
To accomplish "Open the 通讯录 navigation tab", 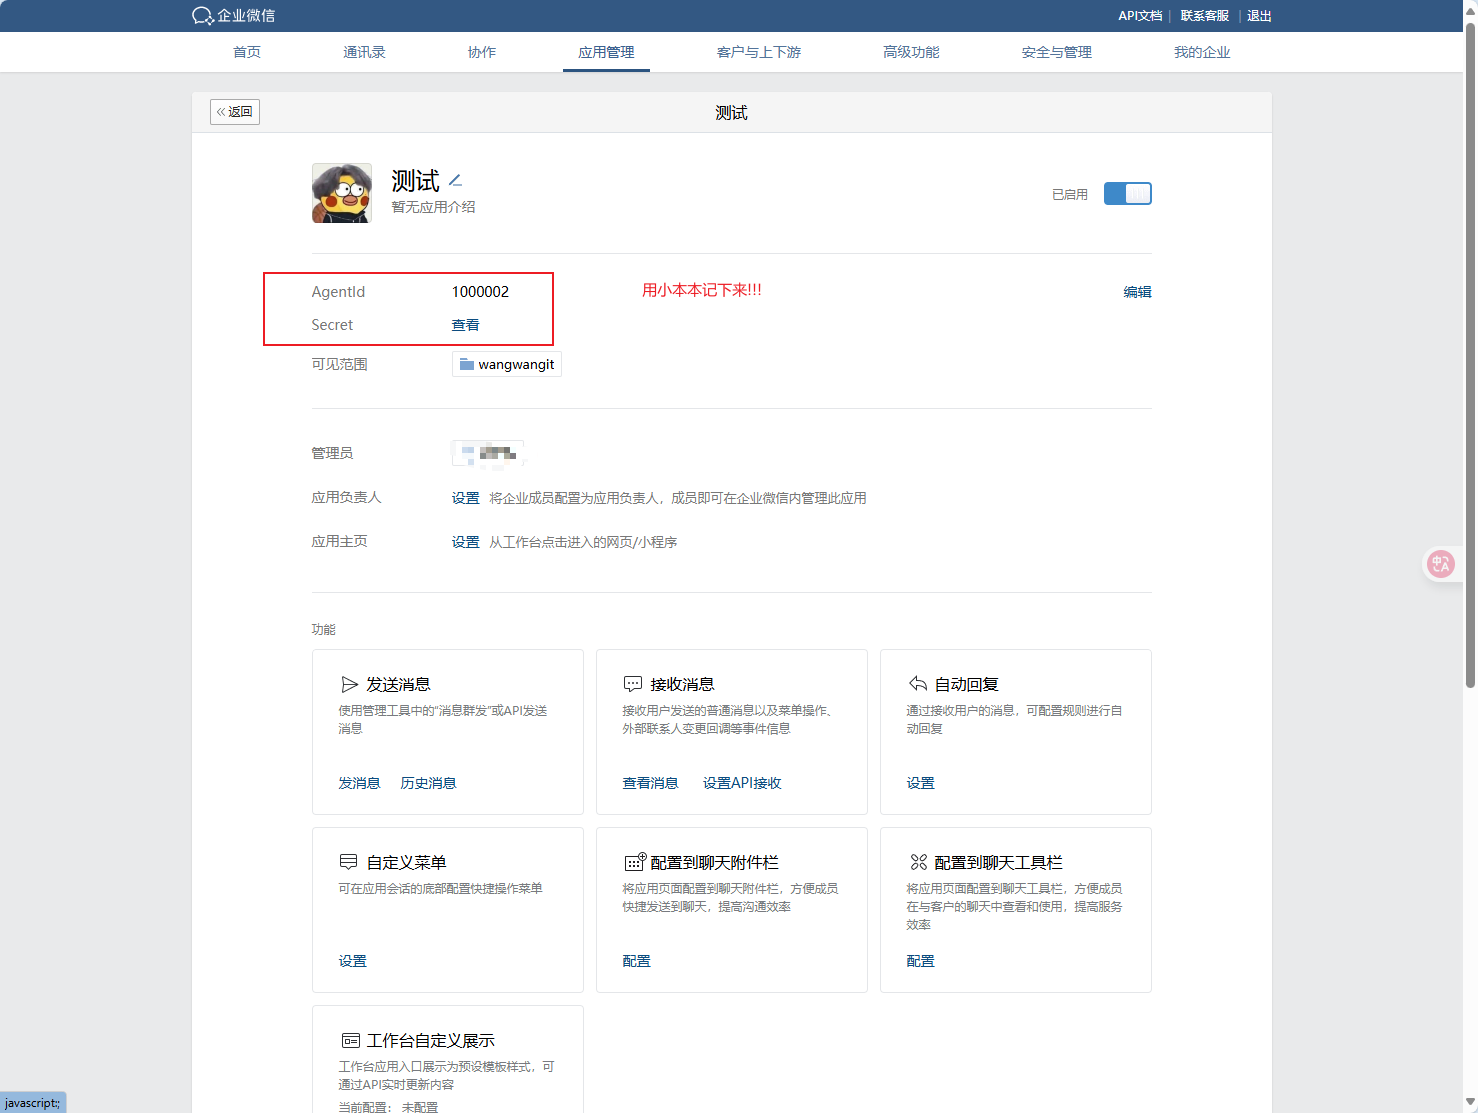I will point(364,52).
